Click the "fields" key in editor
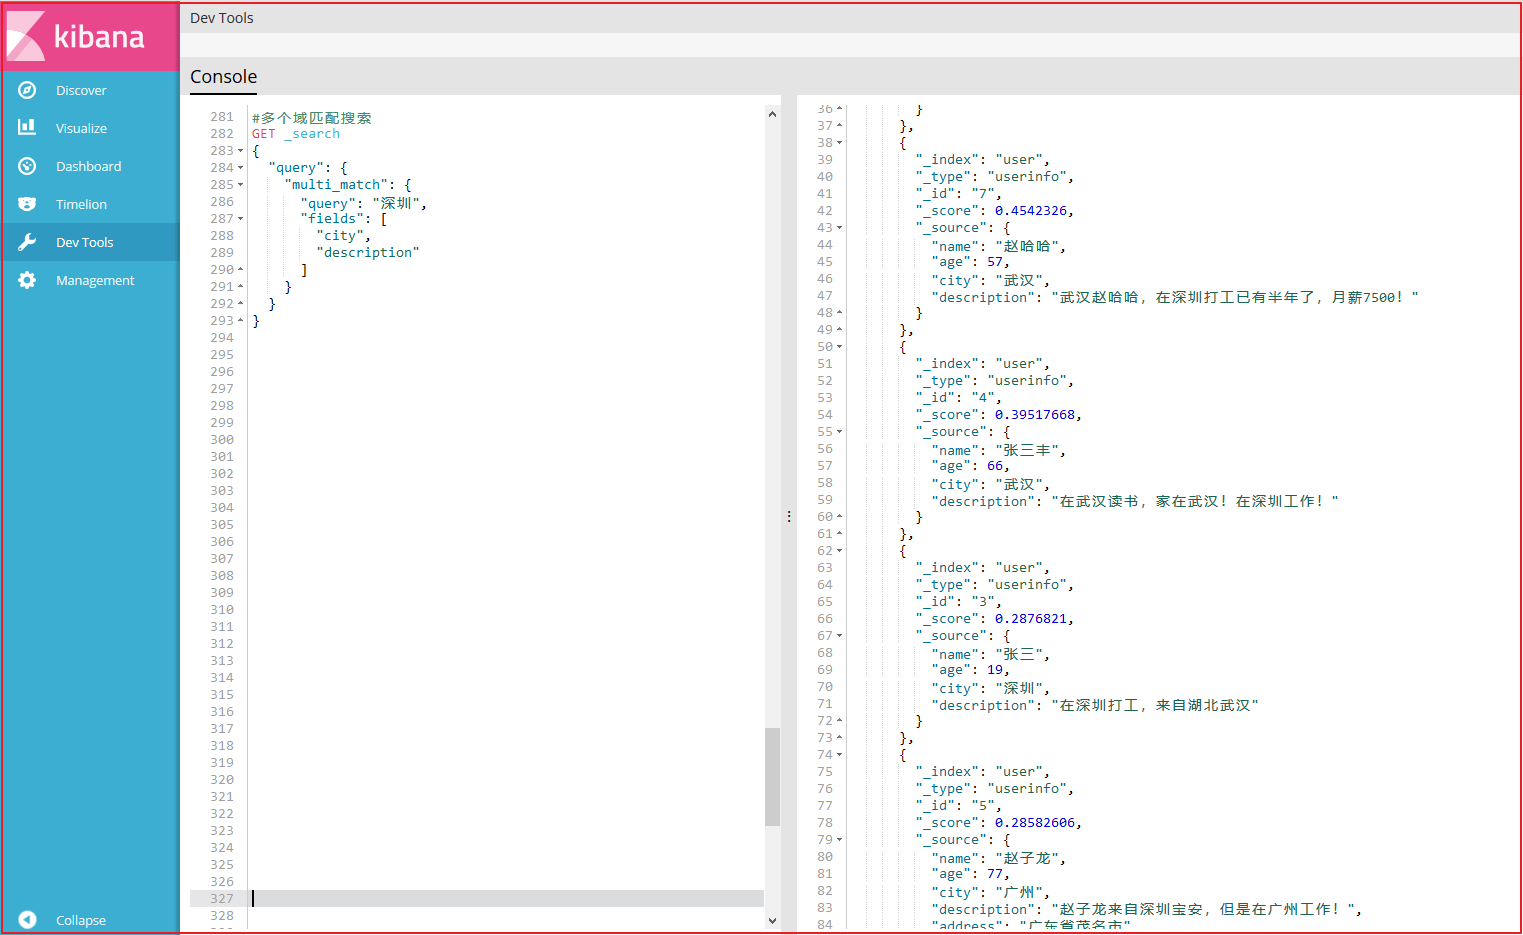This screenshot has height=935, width=1523. (x=332, y=219)
